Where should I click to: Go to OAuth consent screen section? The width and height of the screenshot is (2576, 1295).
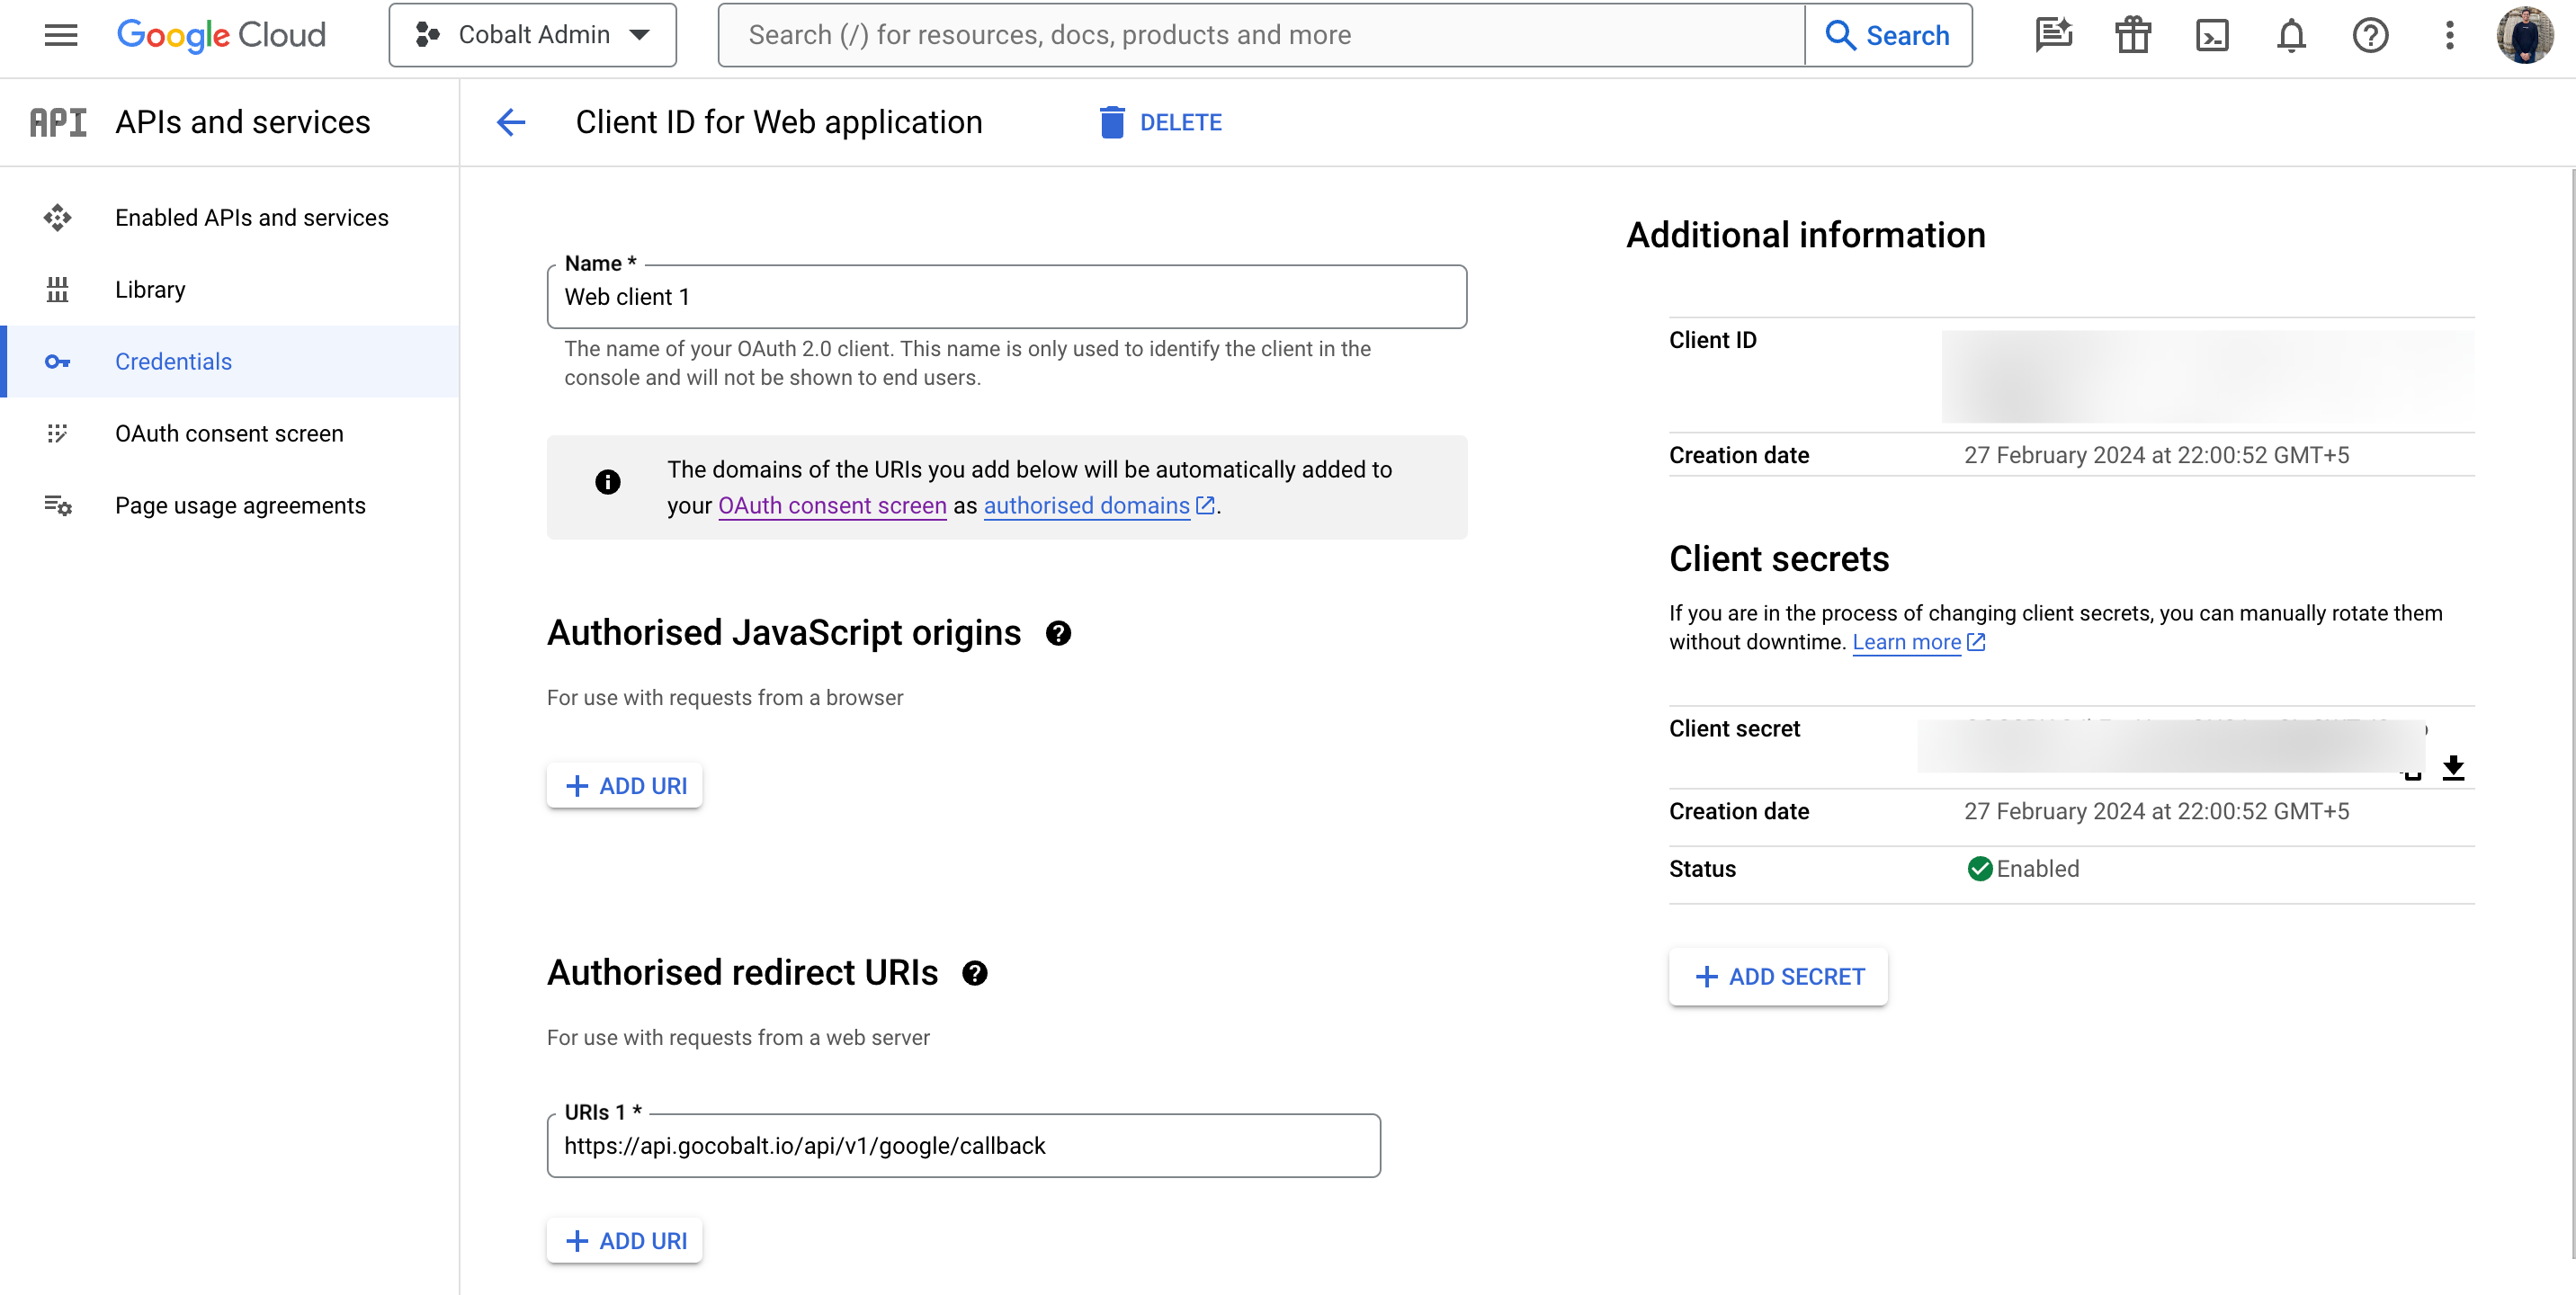pos(229,434)
